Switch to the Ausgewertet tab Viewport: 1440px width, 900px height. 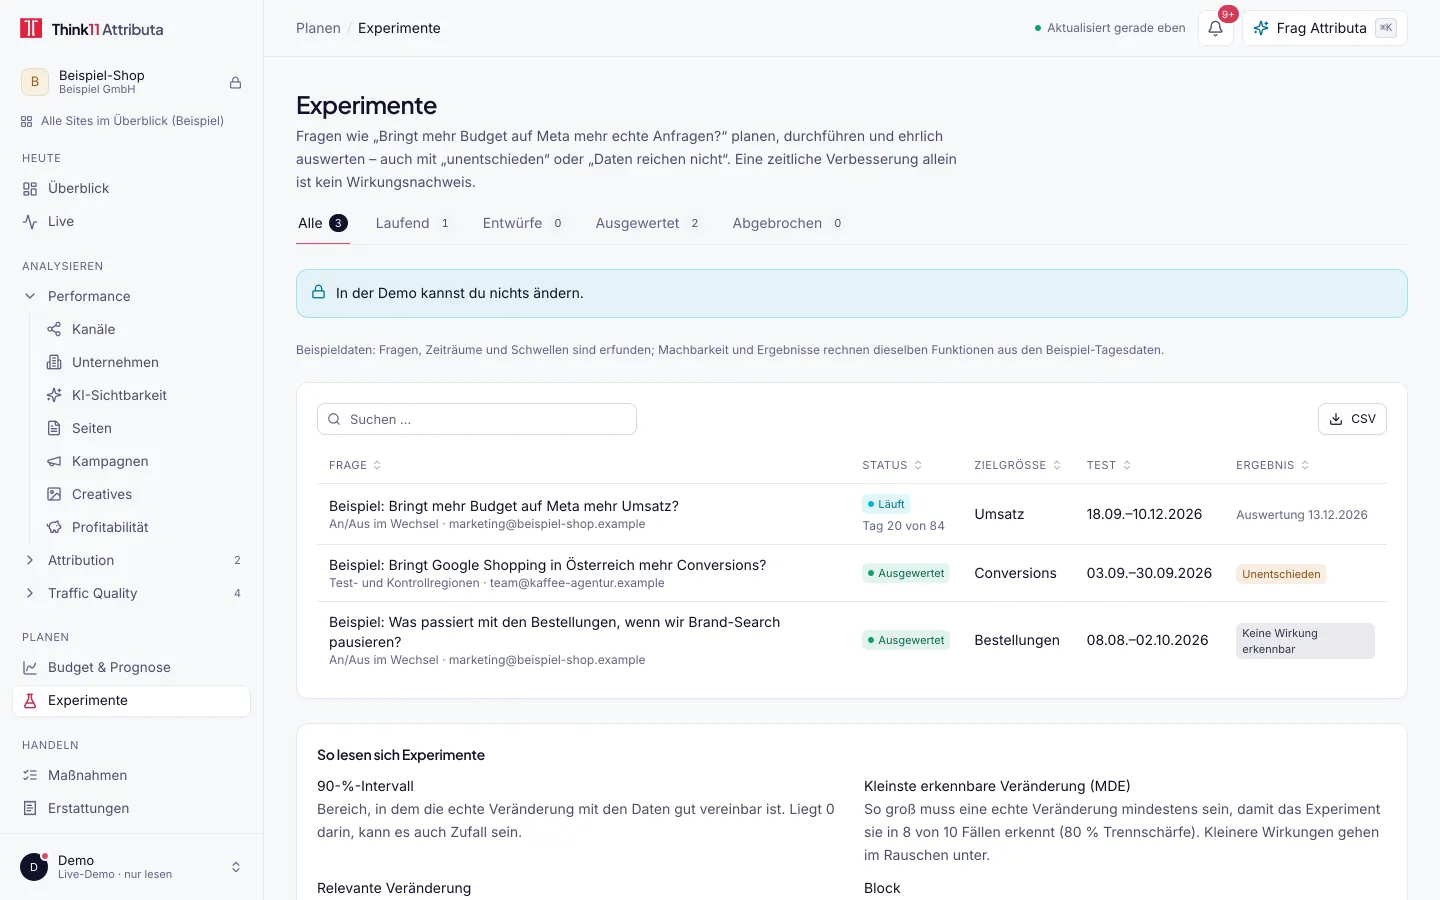[x=648, y=223]
